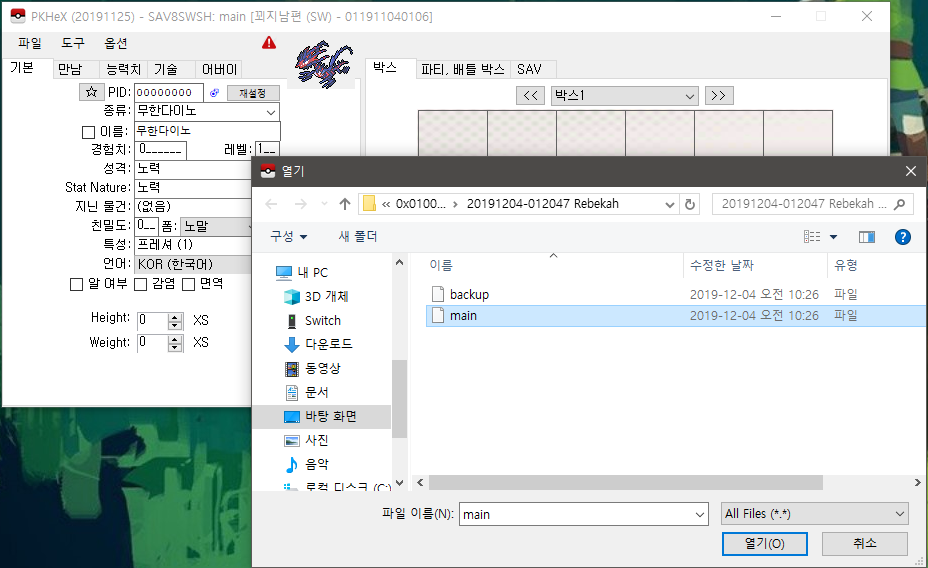Click the horizontal scrollbar in file list
This screenshot has width=928, height=568.
click(626, 483)
